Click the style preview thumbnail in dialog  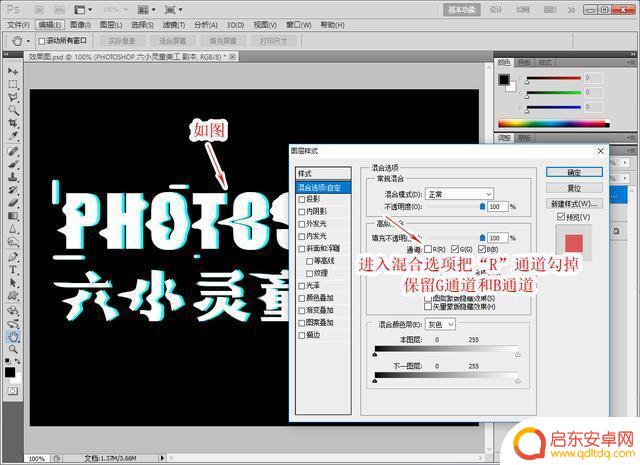pos(574,243)
